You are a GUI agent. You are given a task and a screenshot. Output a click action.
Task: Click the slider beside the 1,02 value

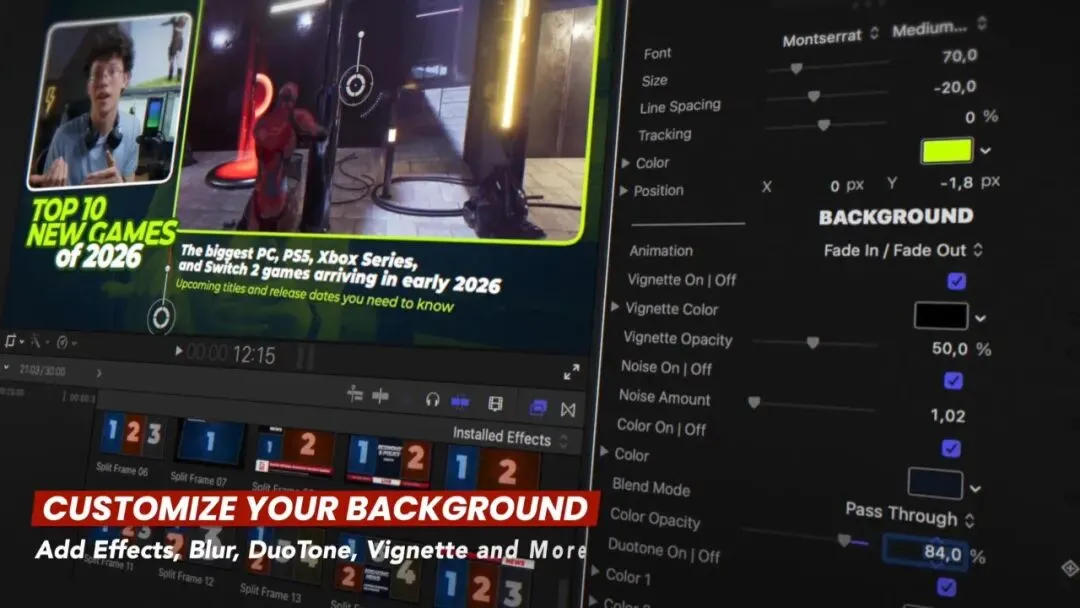coord(812,406)
